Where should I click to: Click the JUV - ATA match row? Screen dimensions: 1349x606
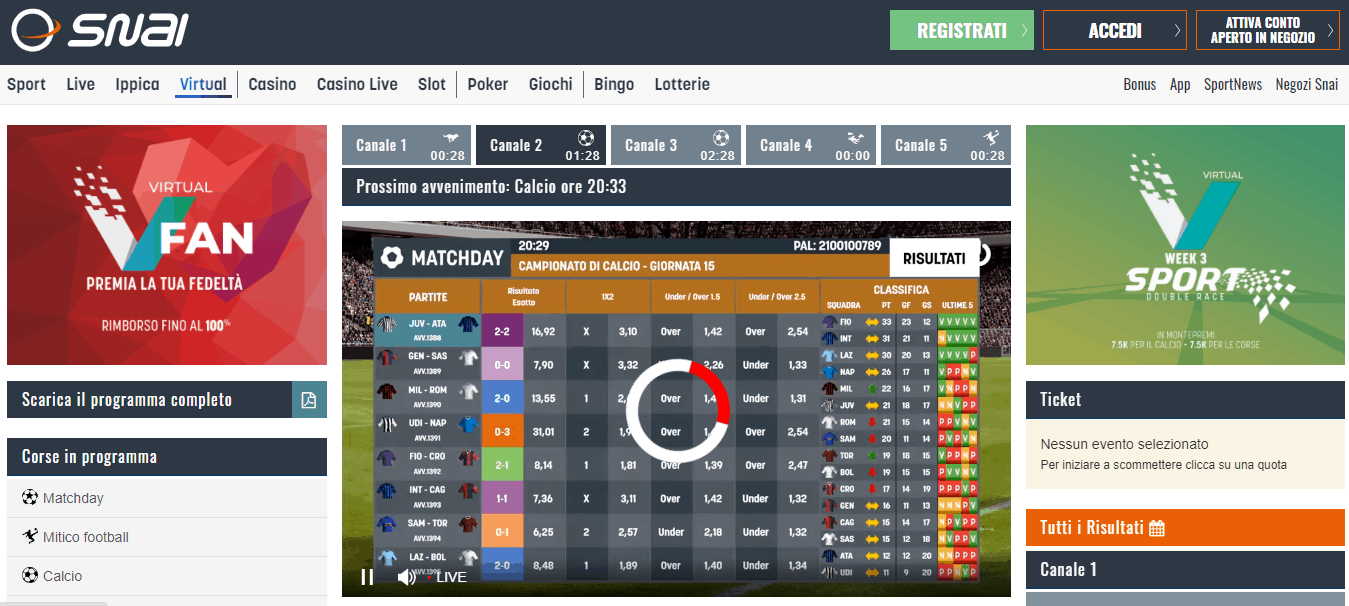428,330
